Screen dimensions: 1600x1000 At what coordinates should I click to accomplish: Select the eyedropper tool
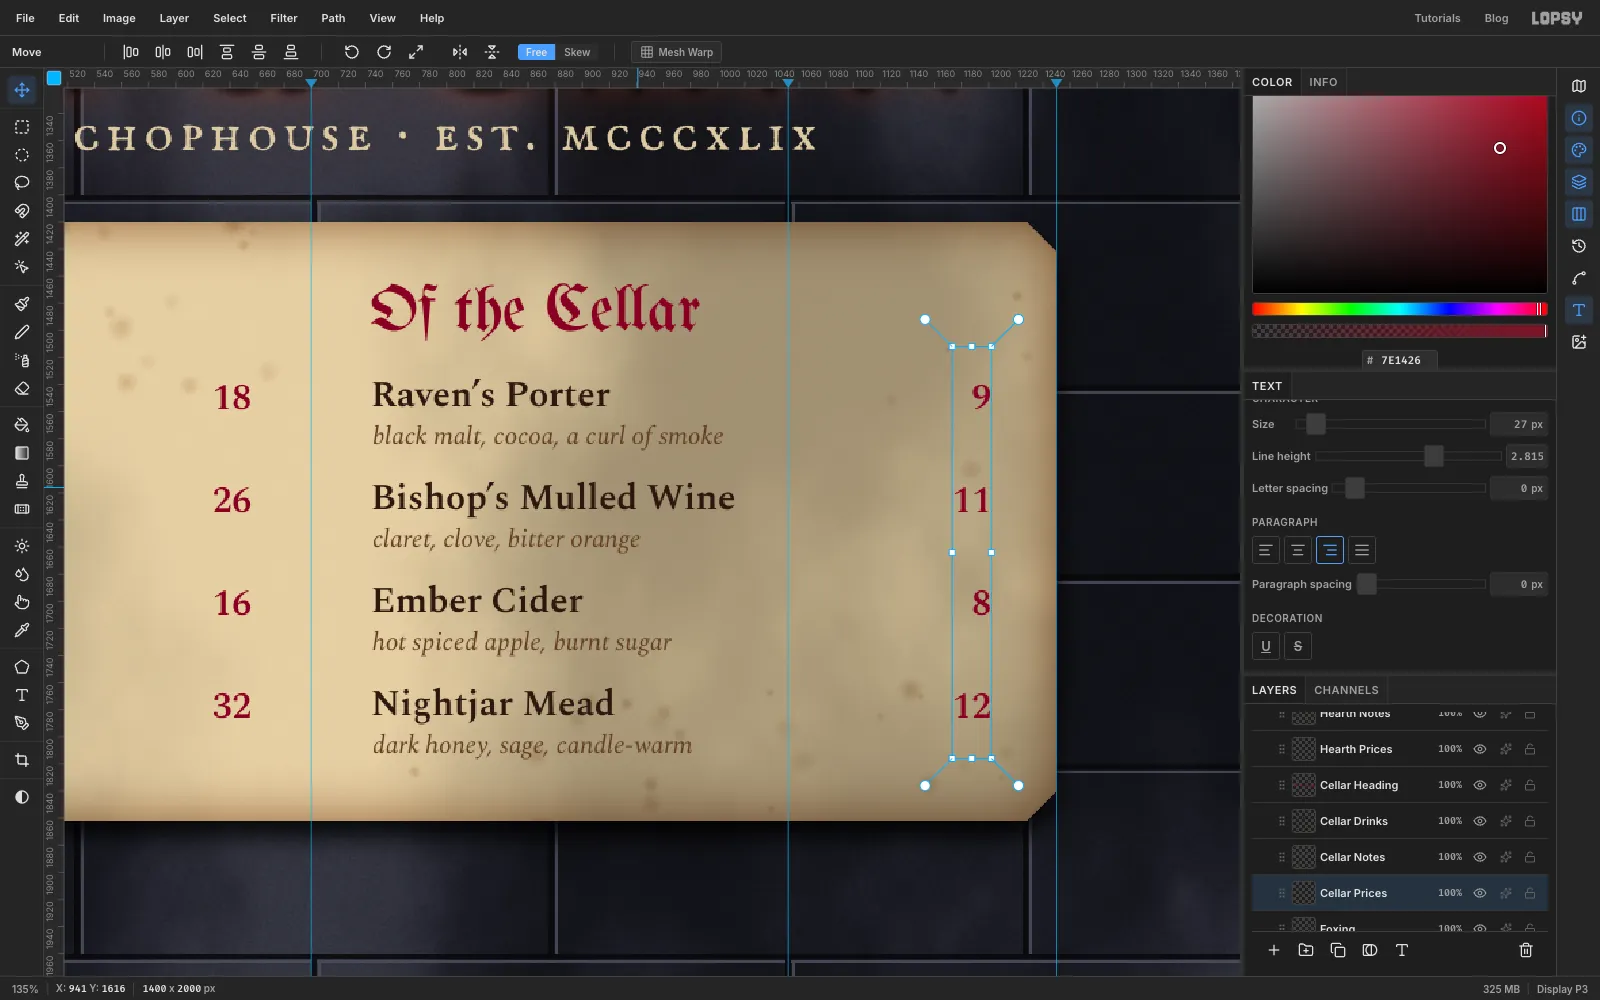pyautogui.click(x=22, y=630)
